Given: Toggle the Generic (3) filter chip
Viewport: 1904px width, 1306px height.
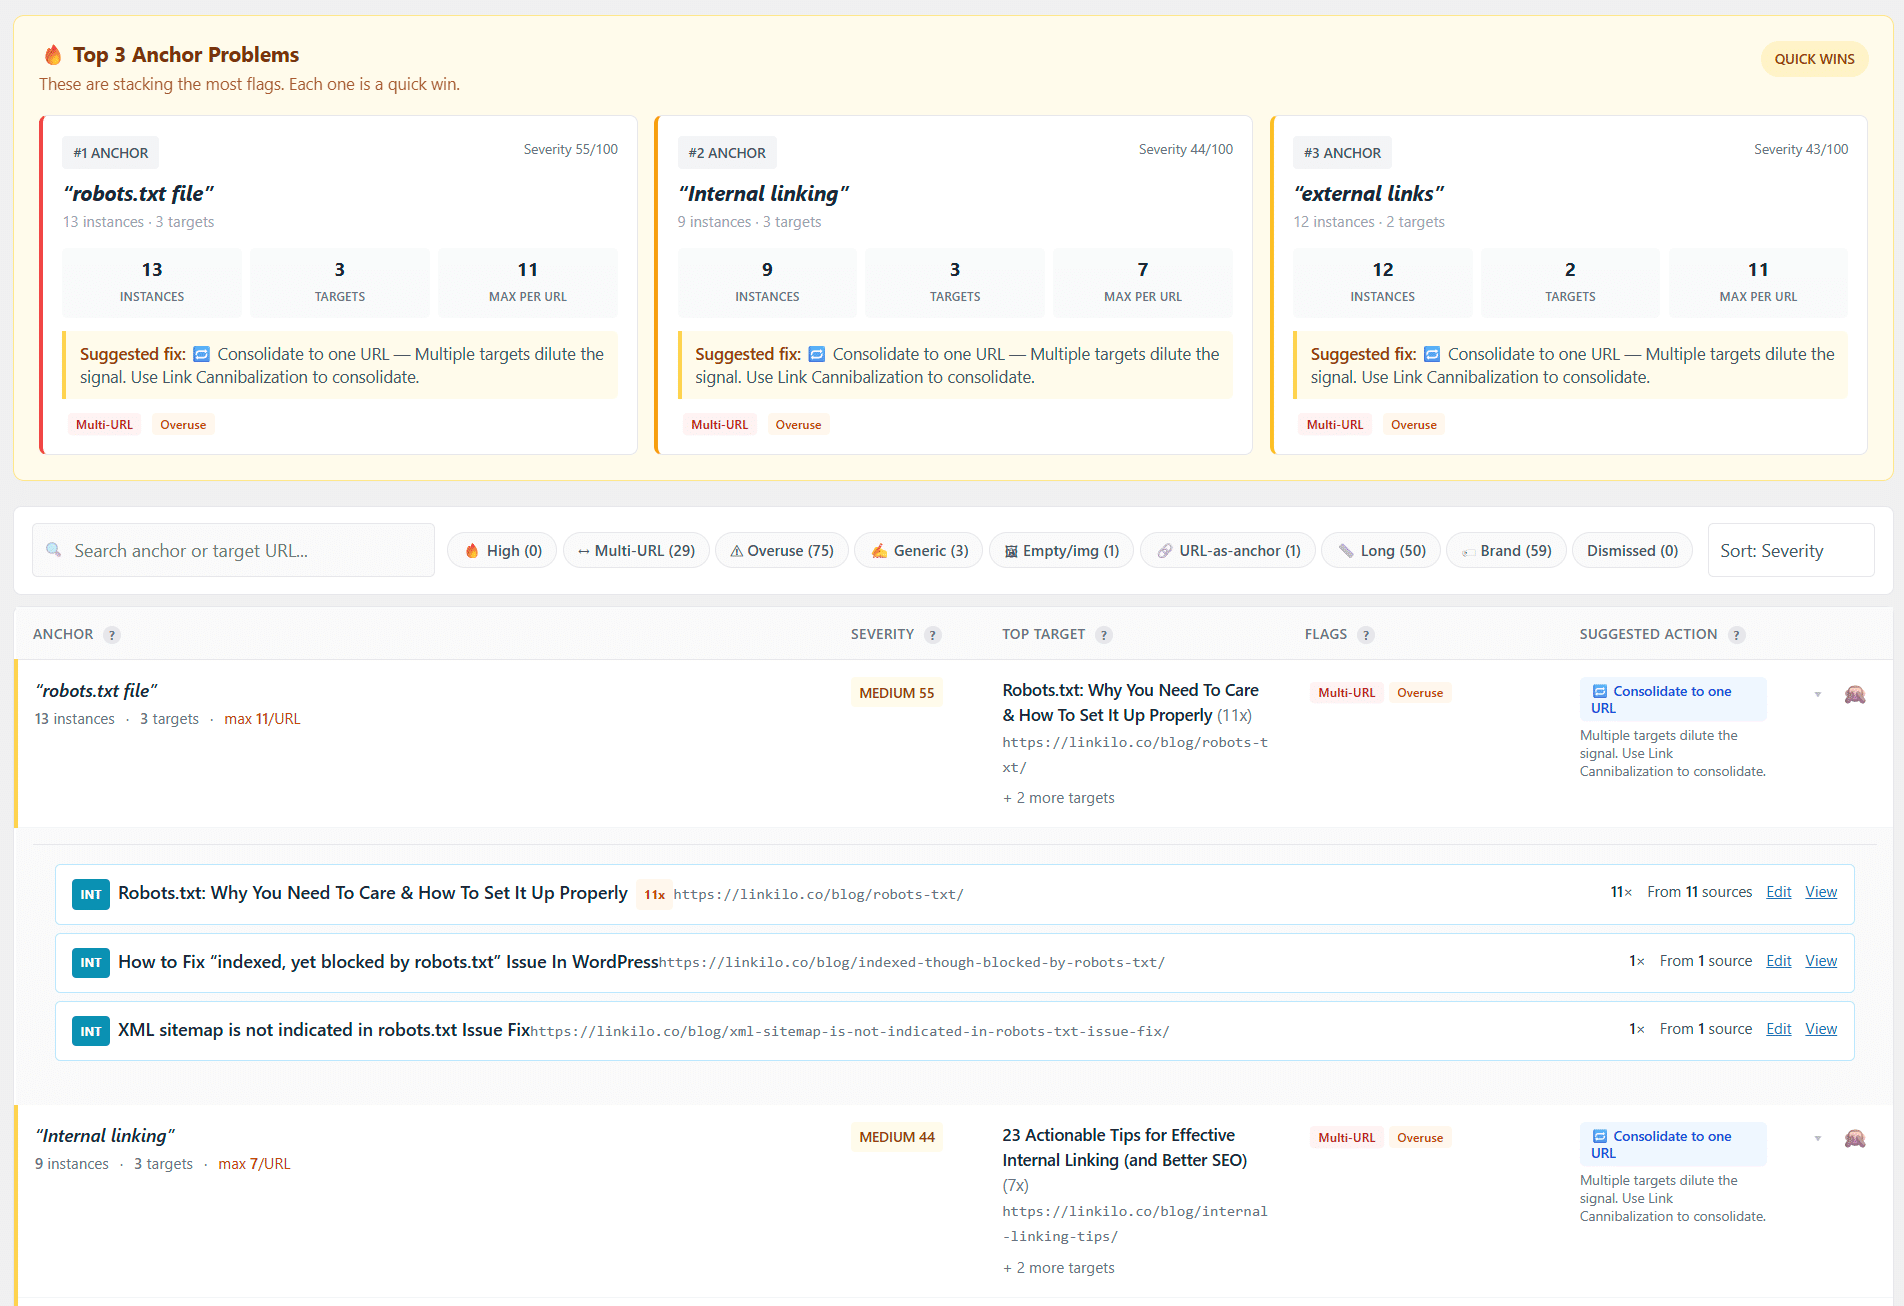Looking at the screenshot, I should 919,551.
